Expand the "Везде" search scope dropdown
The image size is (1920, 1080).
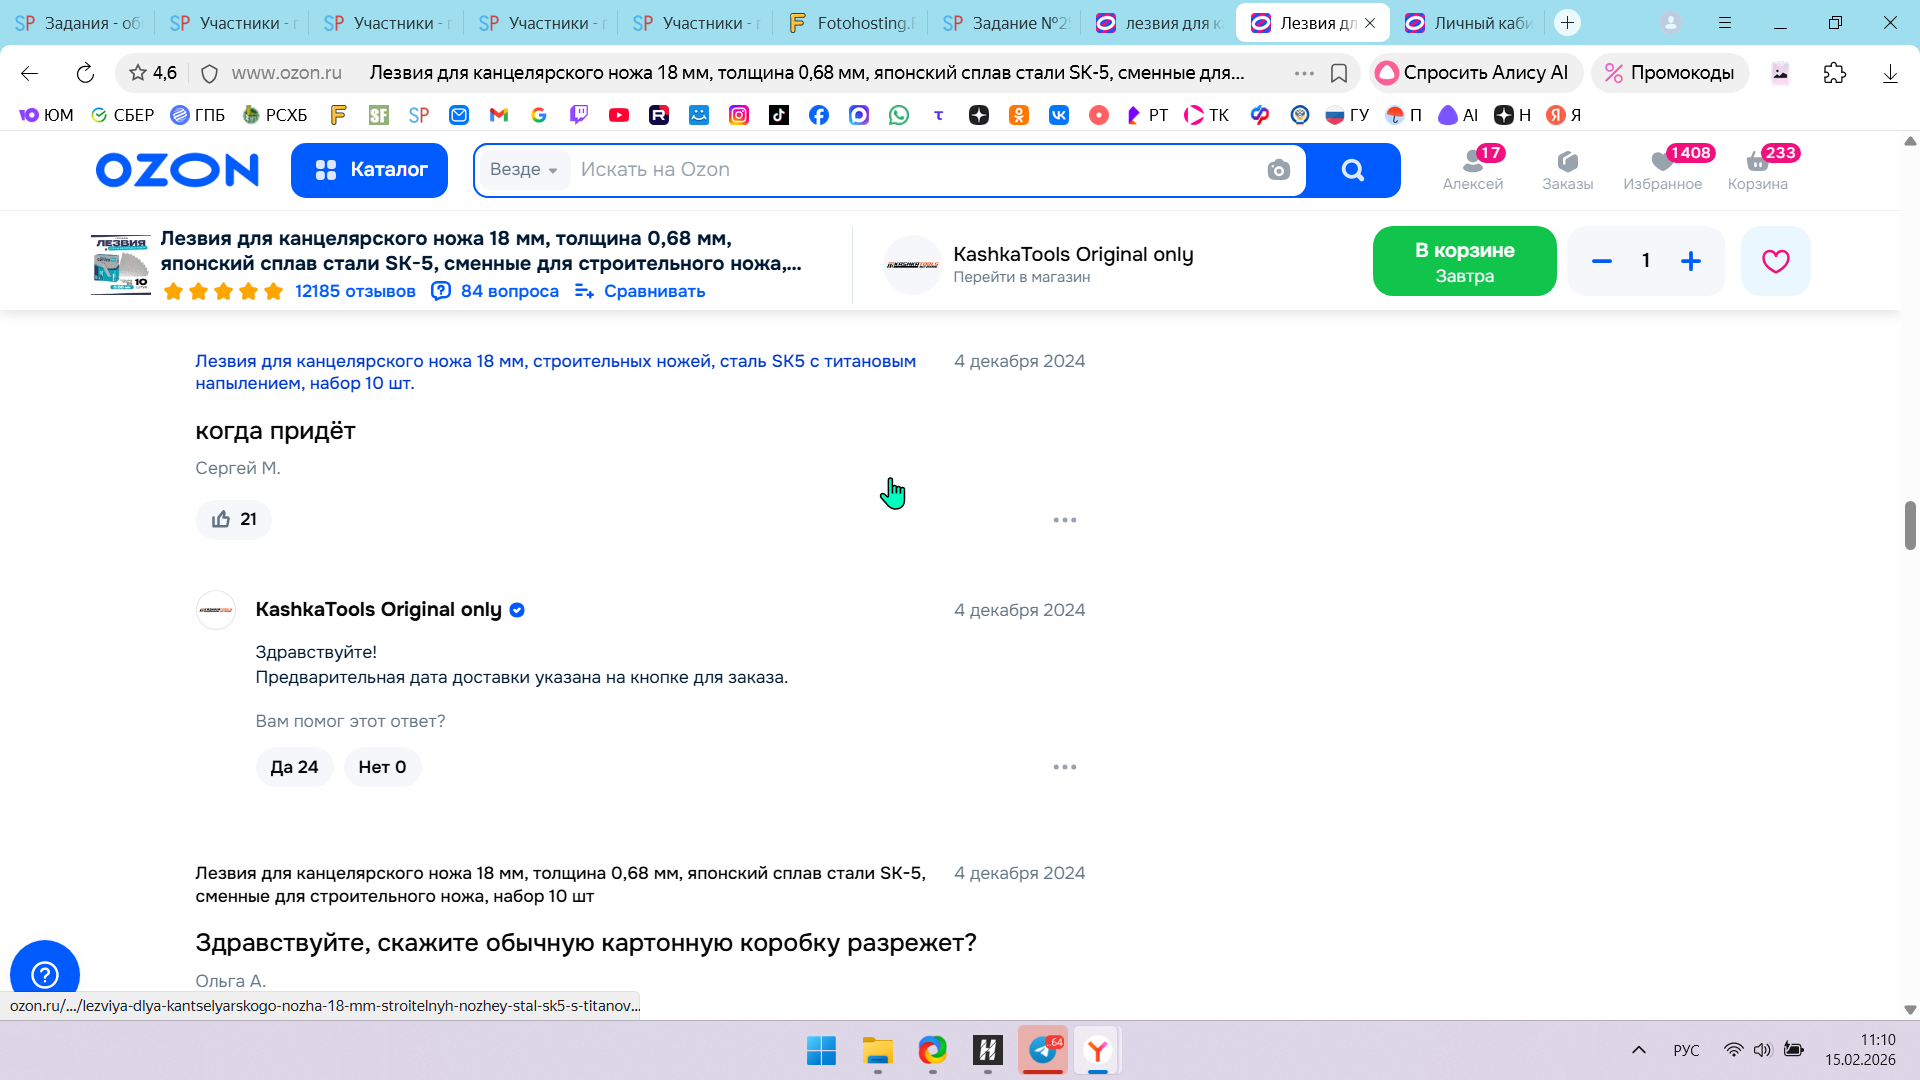pyautogui.click(x=523, y=170)
